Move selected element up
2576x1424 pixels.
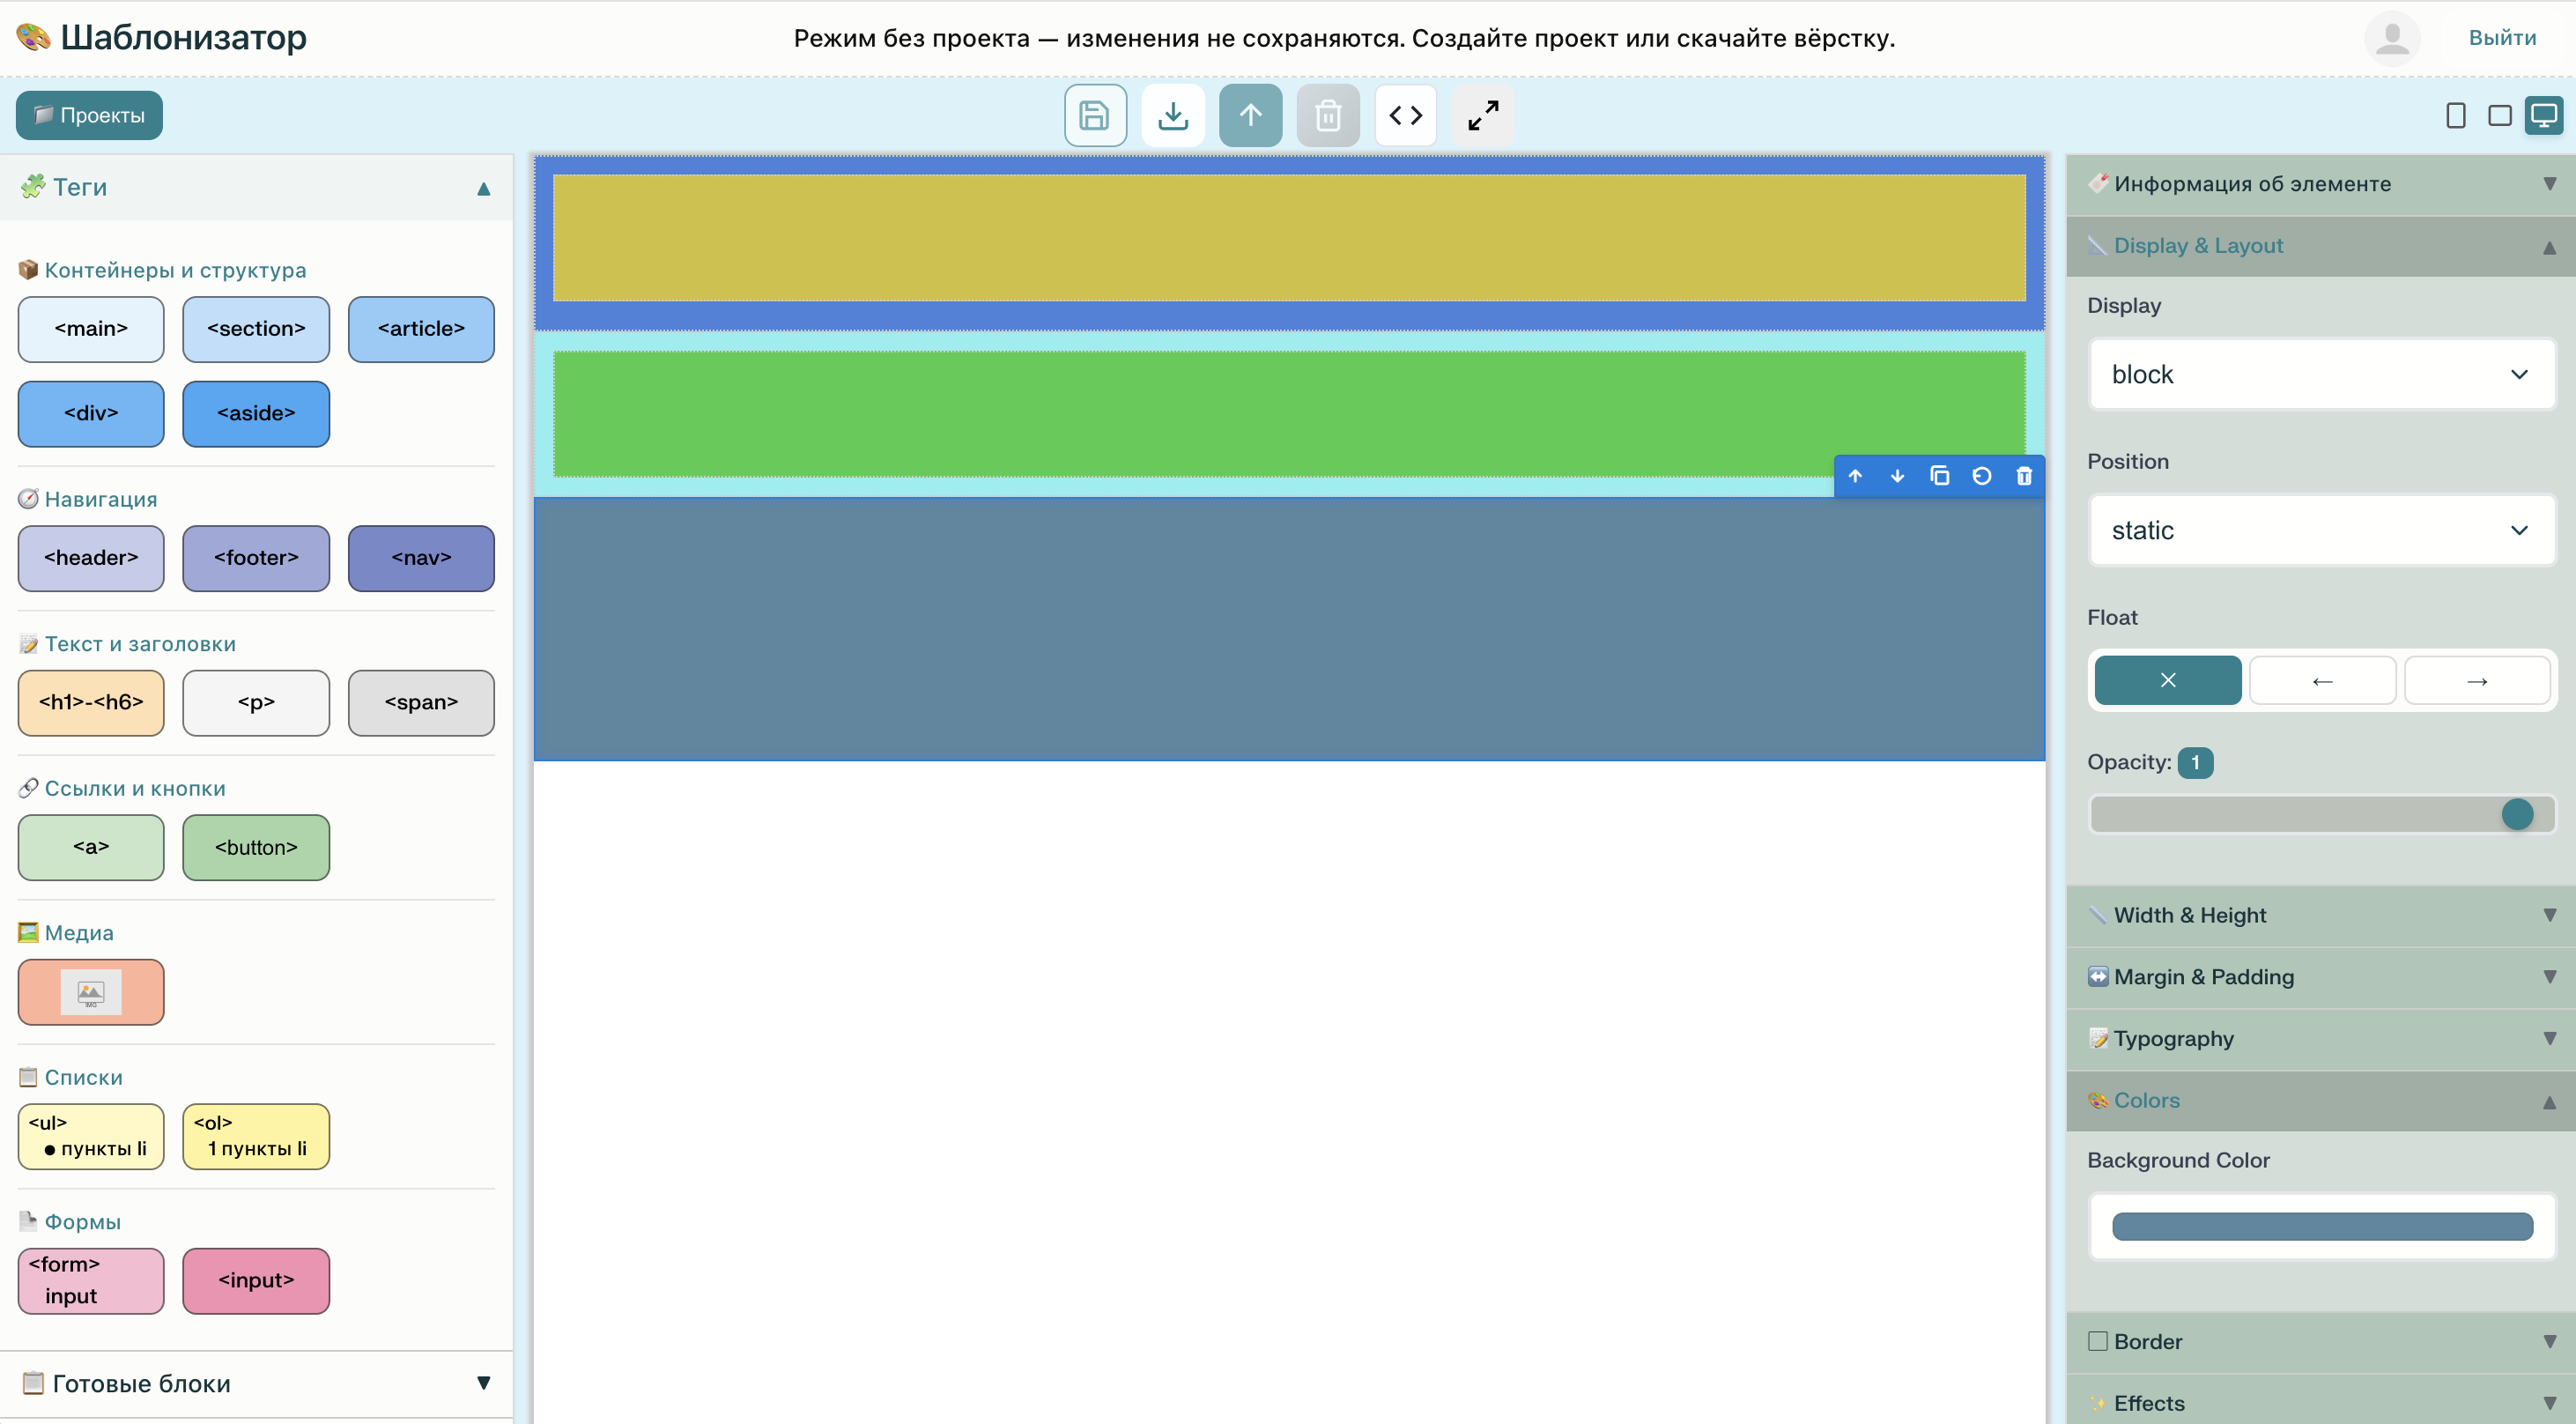(1855, 476)
